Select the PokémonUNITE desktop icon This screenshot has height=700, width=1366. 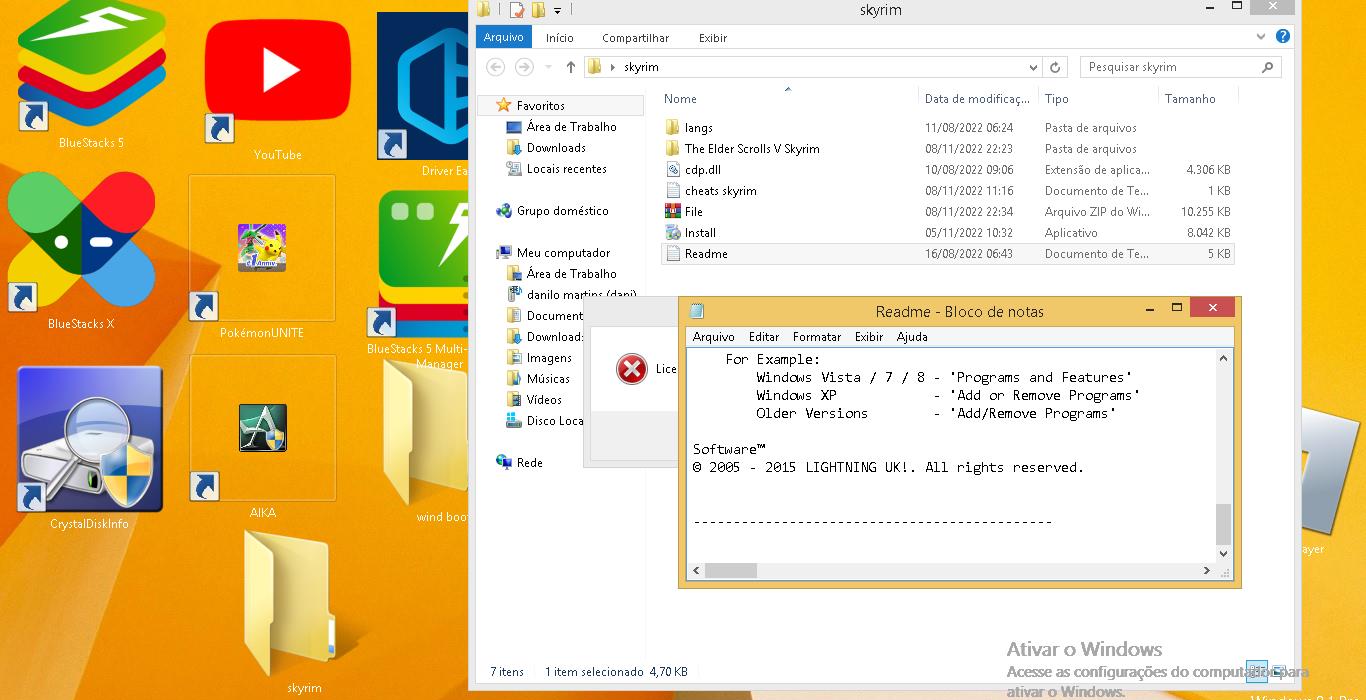point(262,250)
